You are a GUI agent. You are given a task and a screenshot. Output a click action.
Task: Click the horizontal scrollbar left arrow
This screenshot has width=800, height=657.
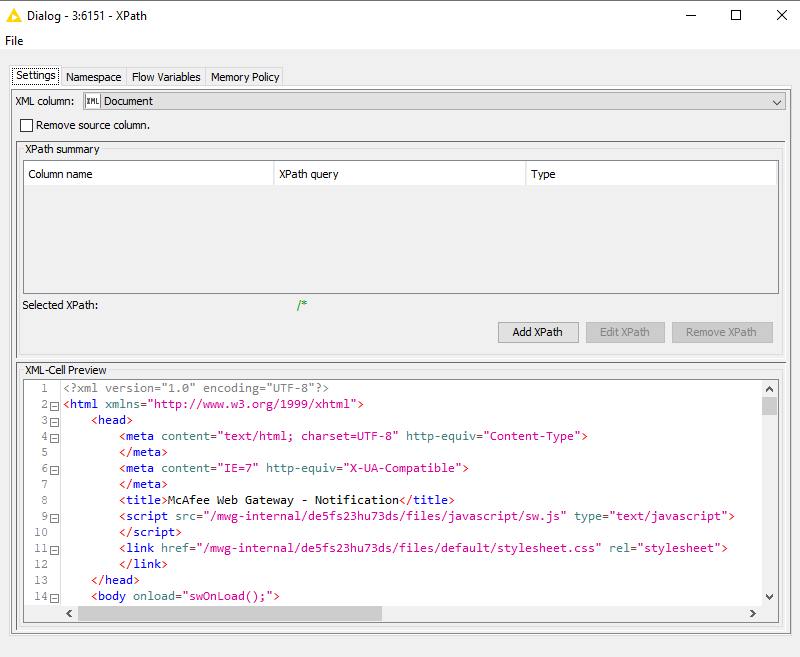pyautogui.click(x=69, y=614)
